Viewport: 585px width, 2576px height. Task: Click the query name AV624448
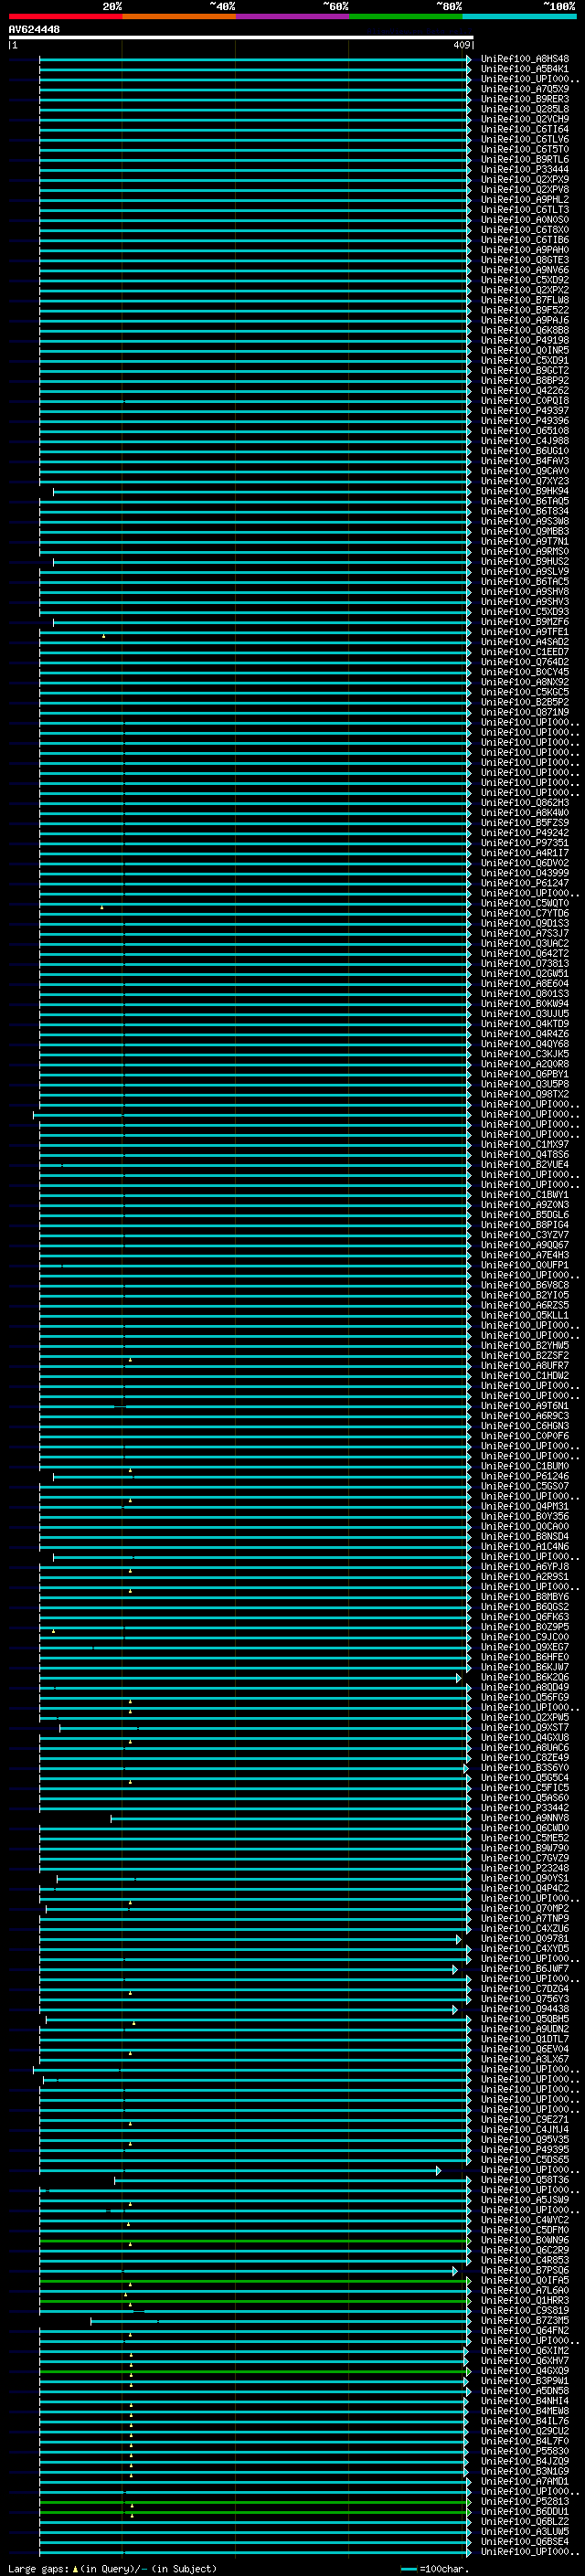34,30
